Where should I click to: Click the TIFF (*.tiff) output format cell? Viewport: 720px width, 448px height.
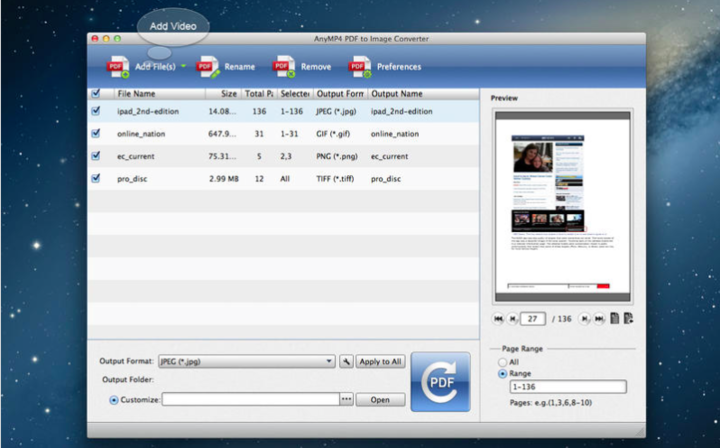[x=335, y=179]
